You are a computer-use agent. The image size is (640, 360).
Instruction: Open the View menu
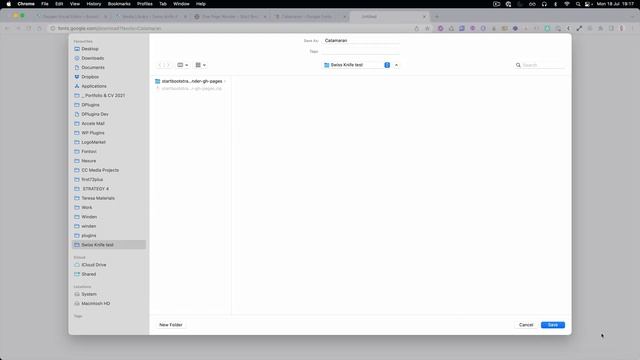coord(75,4)
